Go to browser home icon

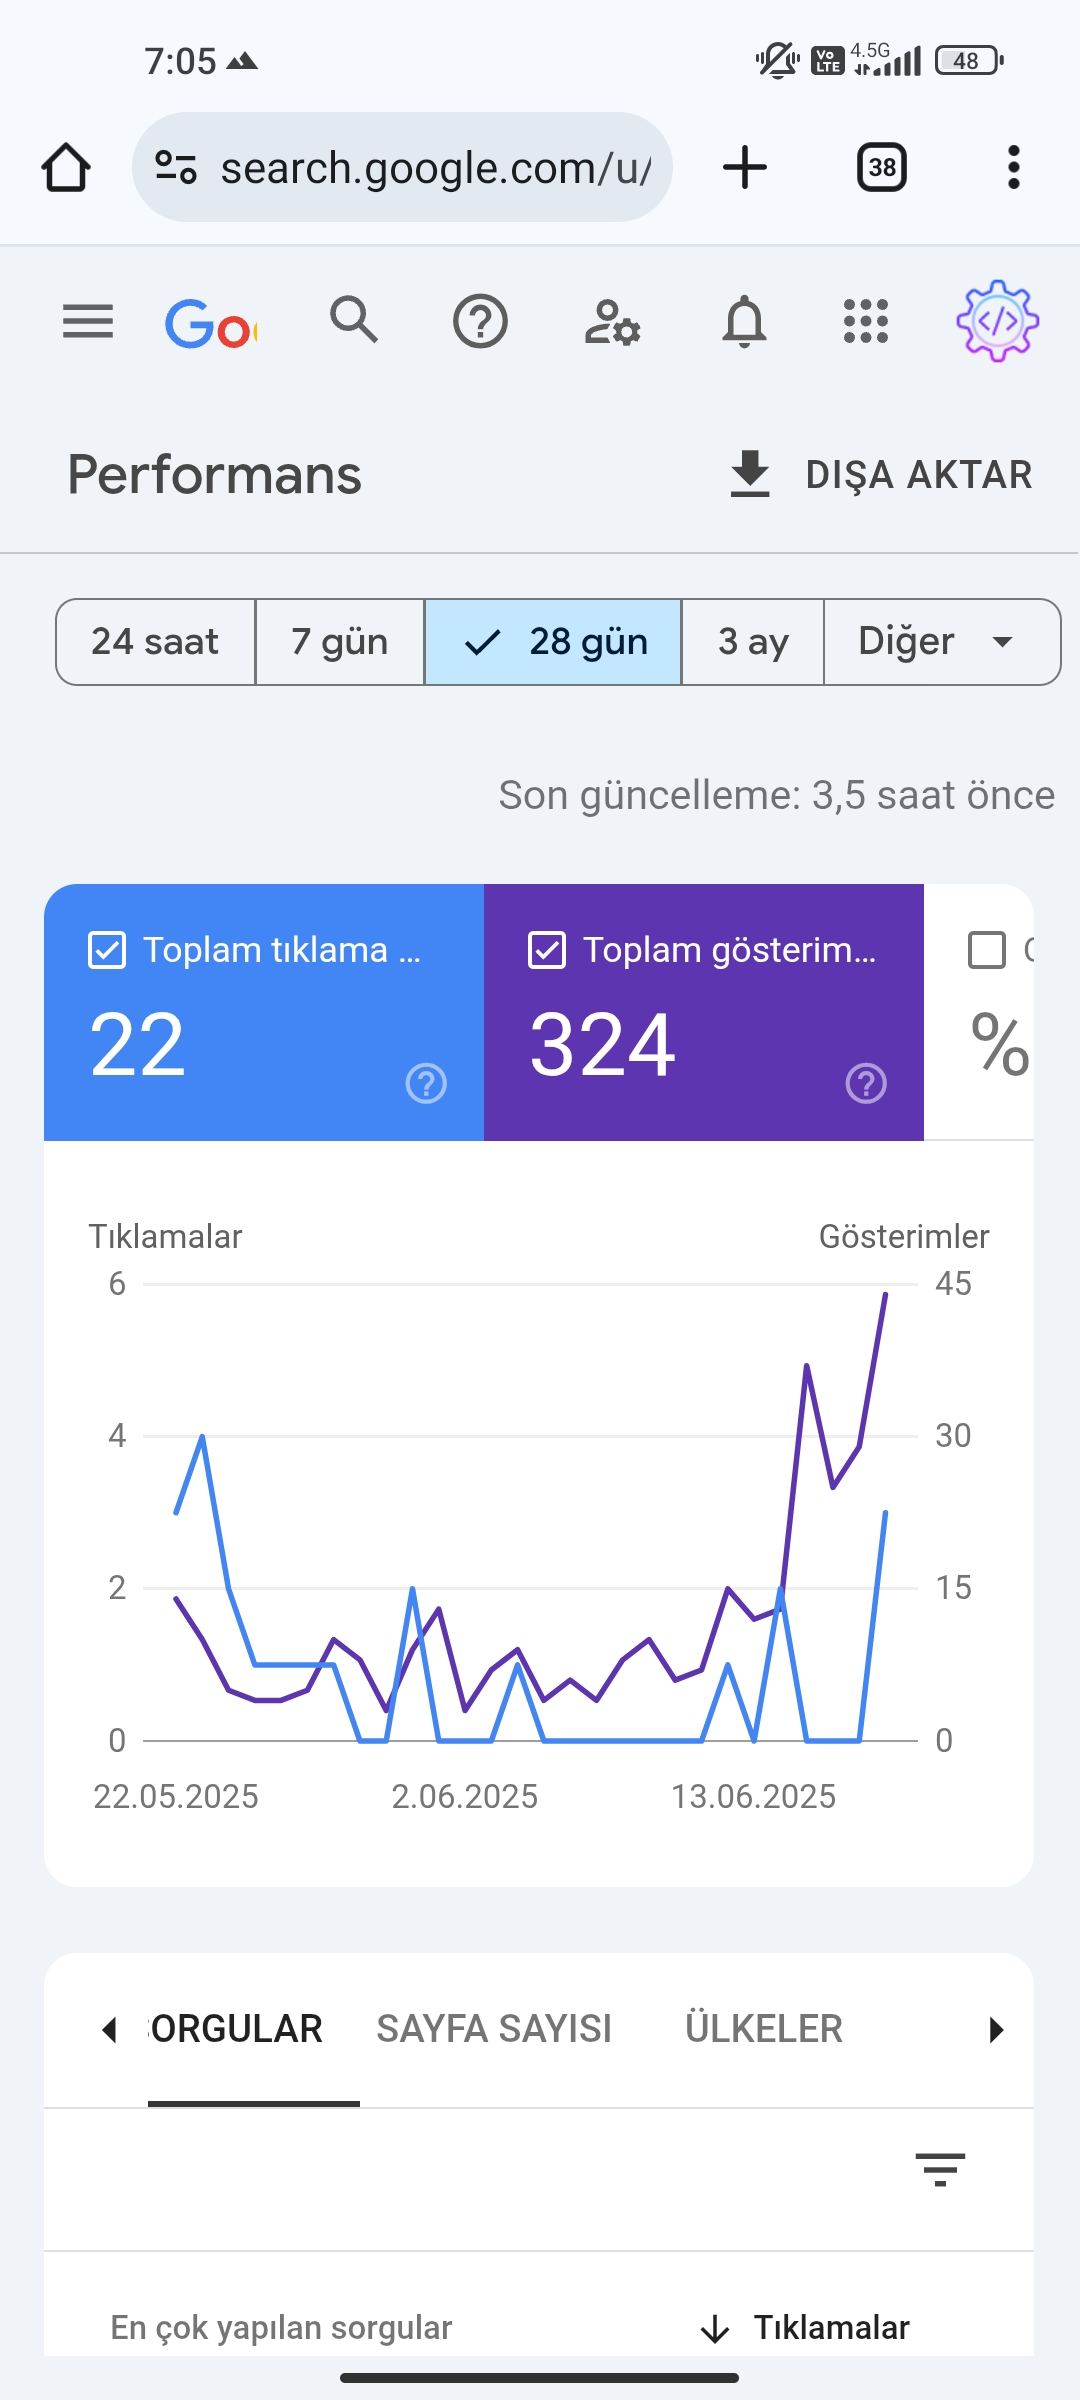(66, 167)
